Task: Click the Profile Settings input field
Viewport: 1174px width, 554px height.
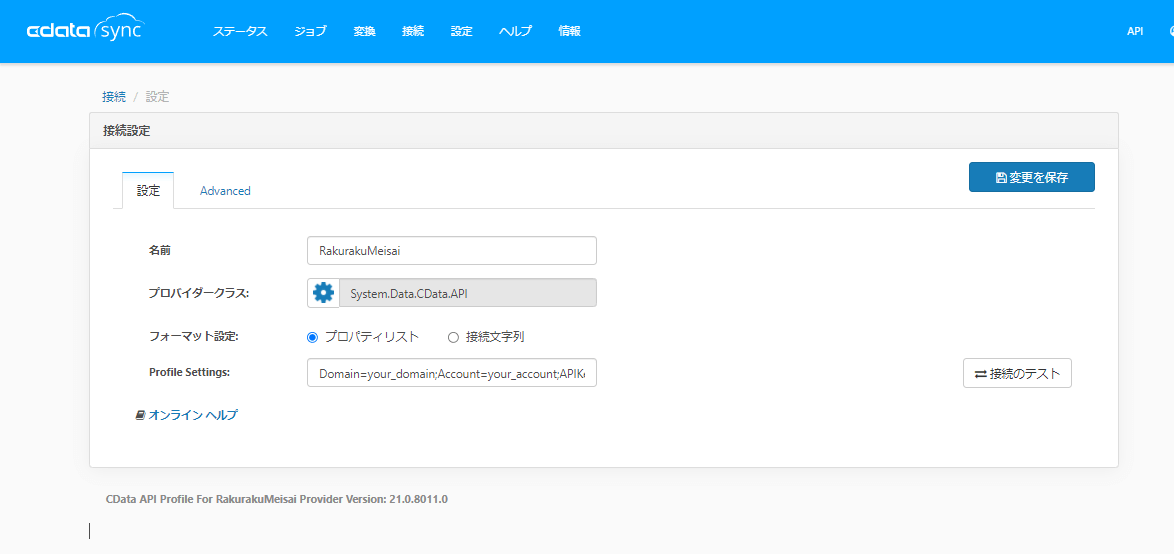Action: click(451, 372)
